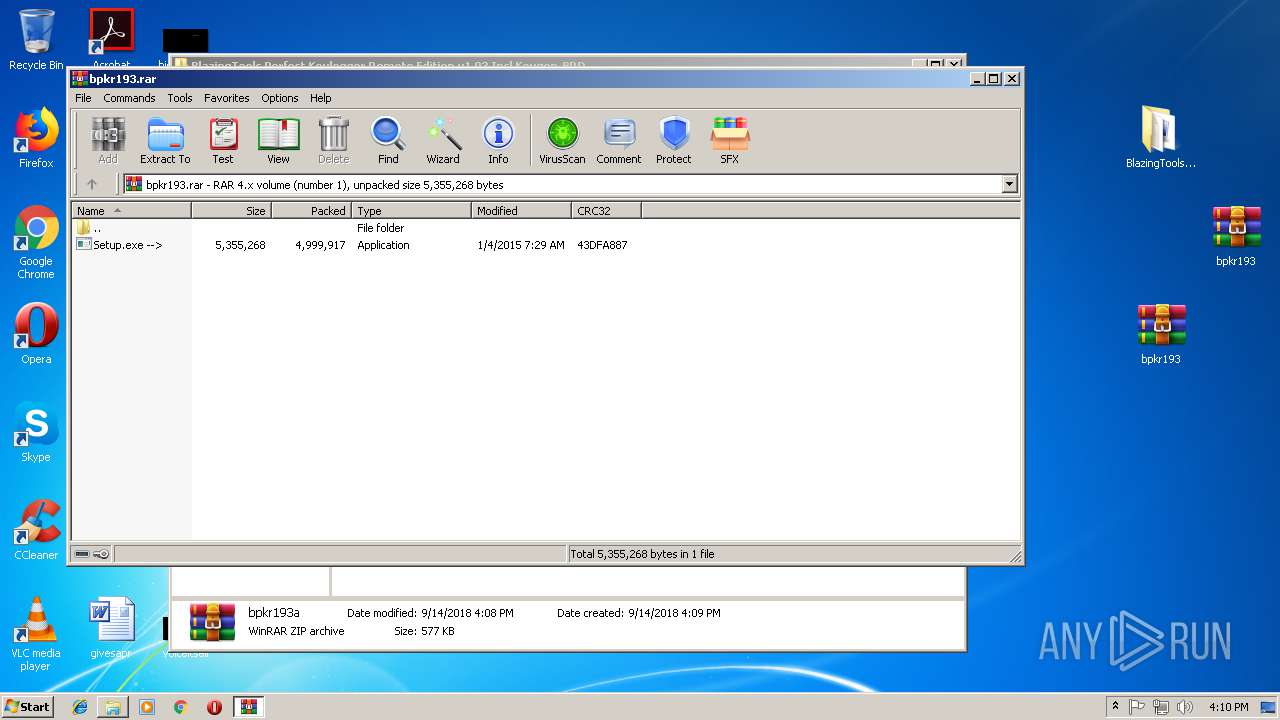Image resolution: width=1280 pixels, height=720 pixels.
Task: Show archive Info
Action: (x=498, y=140)
